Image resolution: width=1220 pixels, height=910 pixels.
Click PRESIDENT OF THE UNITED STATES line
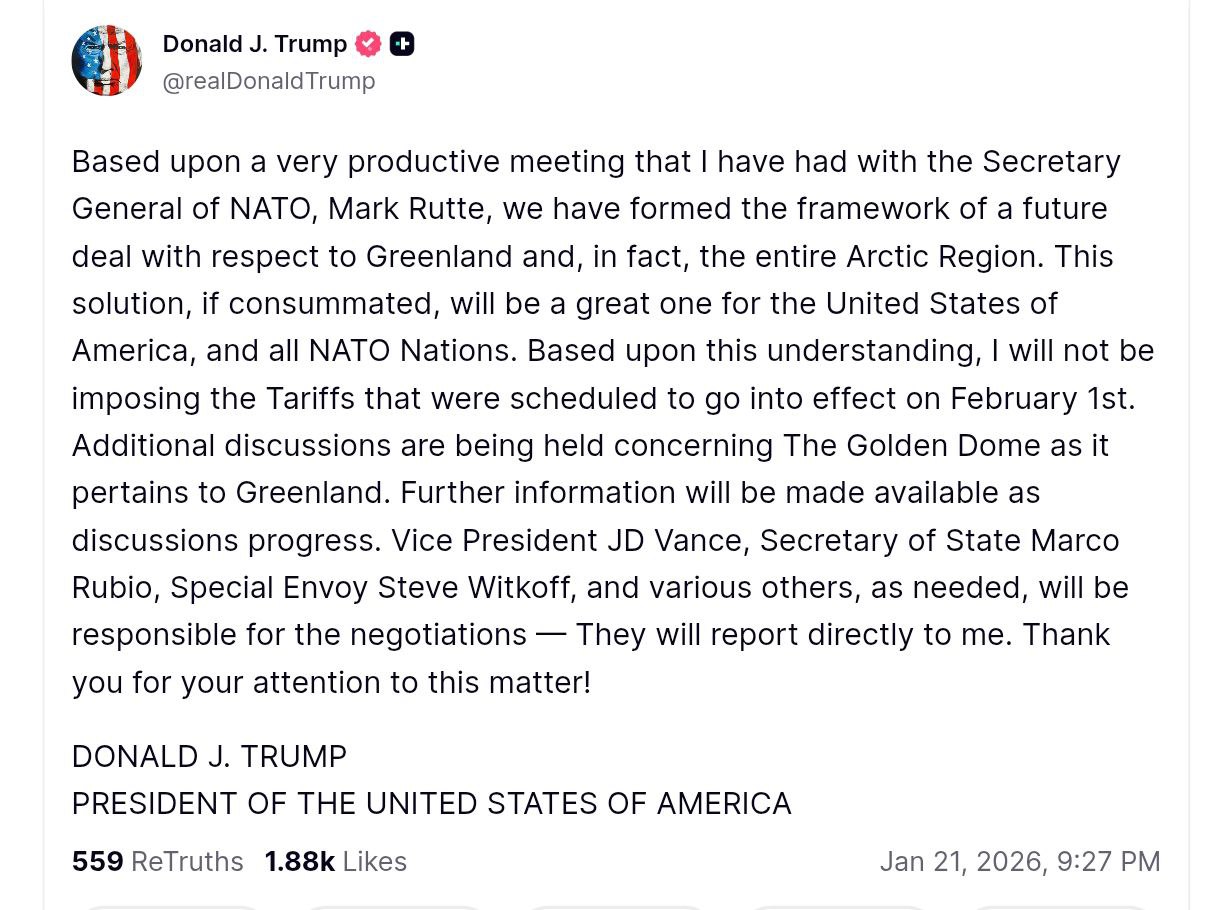431,803
